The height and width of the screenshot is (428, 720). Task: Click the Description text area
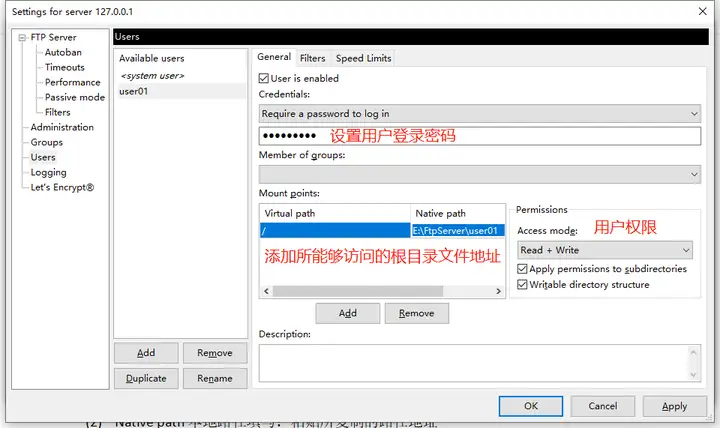tap(473, 363)
